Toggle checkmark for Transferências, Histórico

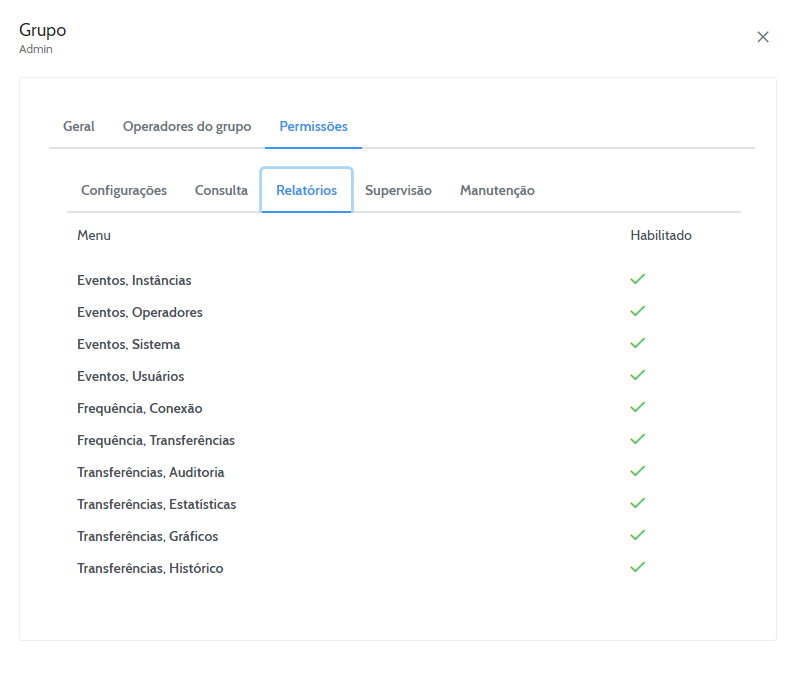click(x=637, y=567)
